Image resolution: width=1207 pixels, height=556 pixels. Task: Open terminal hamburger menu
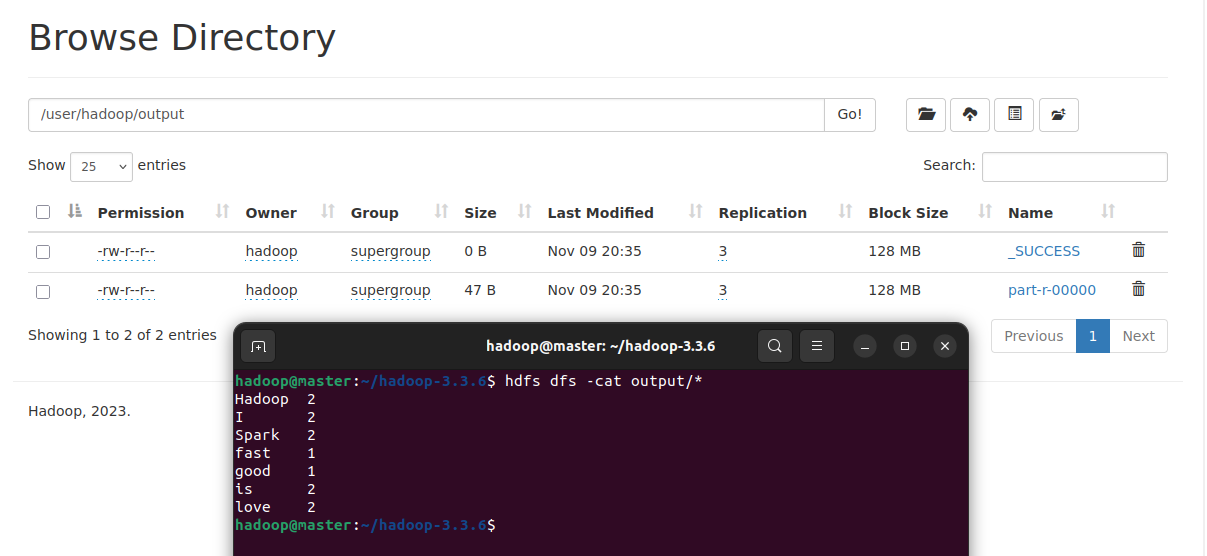point(817,346)
